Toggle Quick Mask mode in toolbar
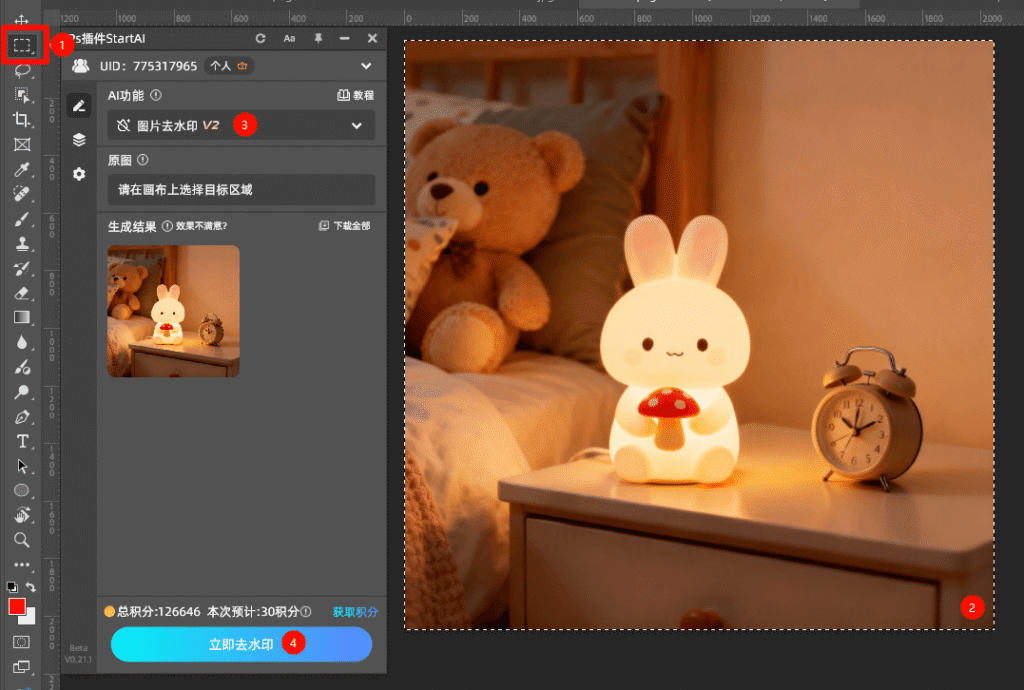This screenshot has width=1024, height=690. pyautogui.click(x=22, y=641)
